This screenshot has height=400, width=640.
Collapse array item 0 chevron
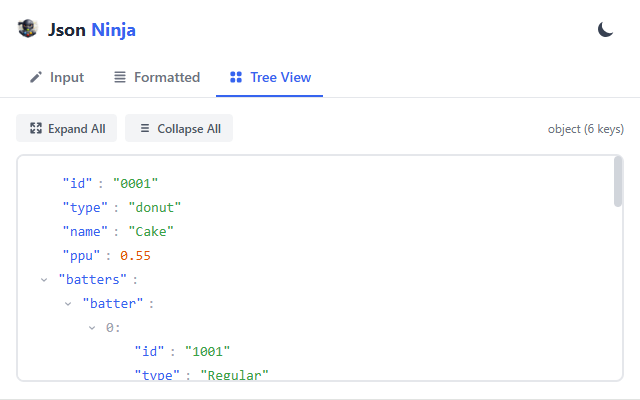click(x=92, y=328)
